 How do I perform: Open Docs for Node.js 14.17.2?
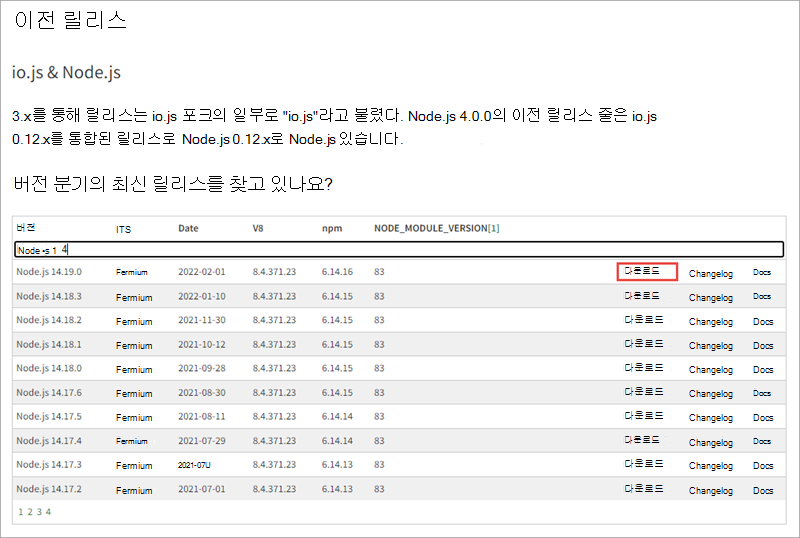[x=763, y=491]
